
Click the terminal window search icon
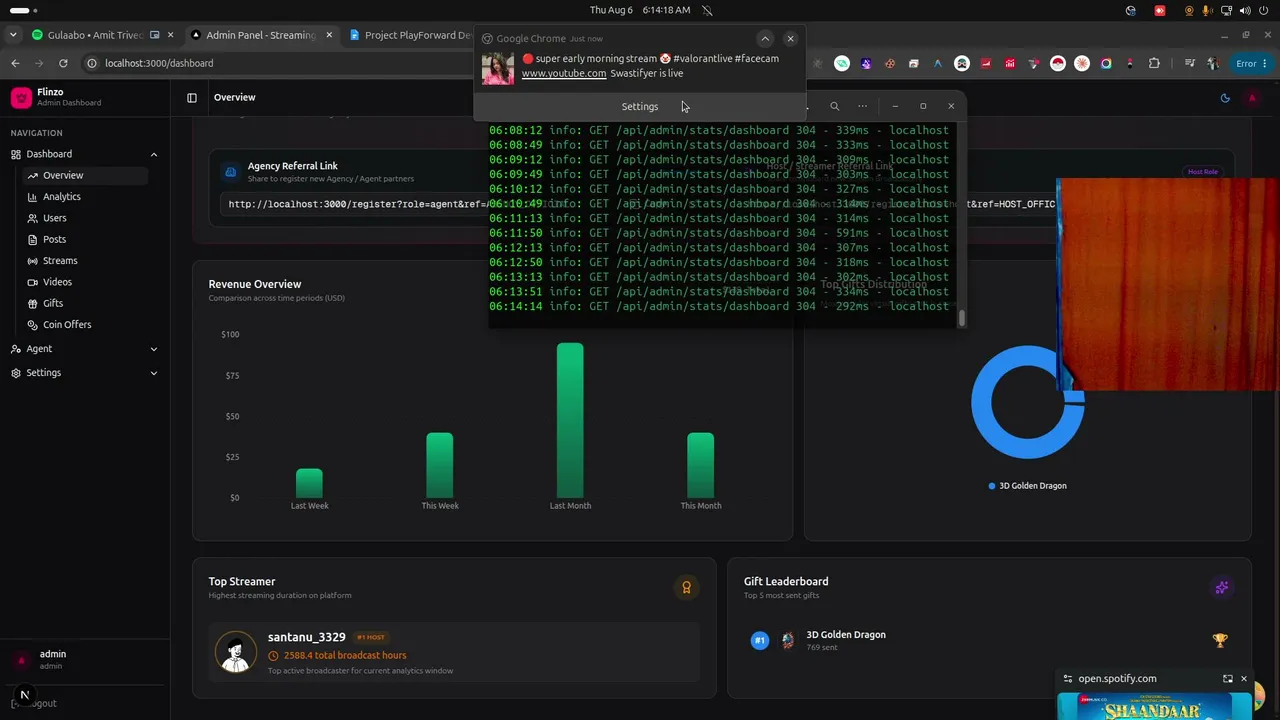[835, 106]
